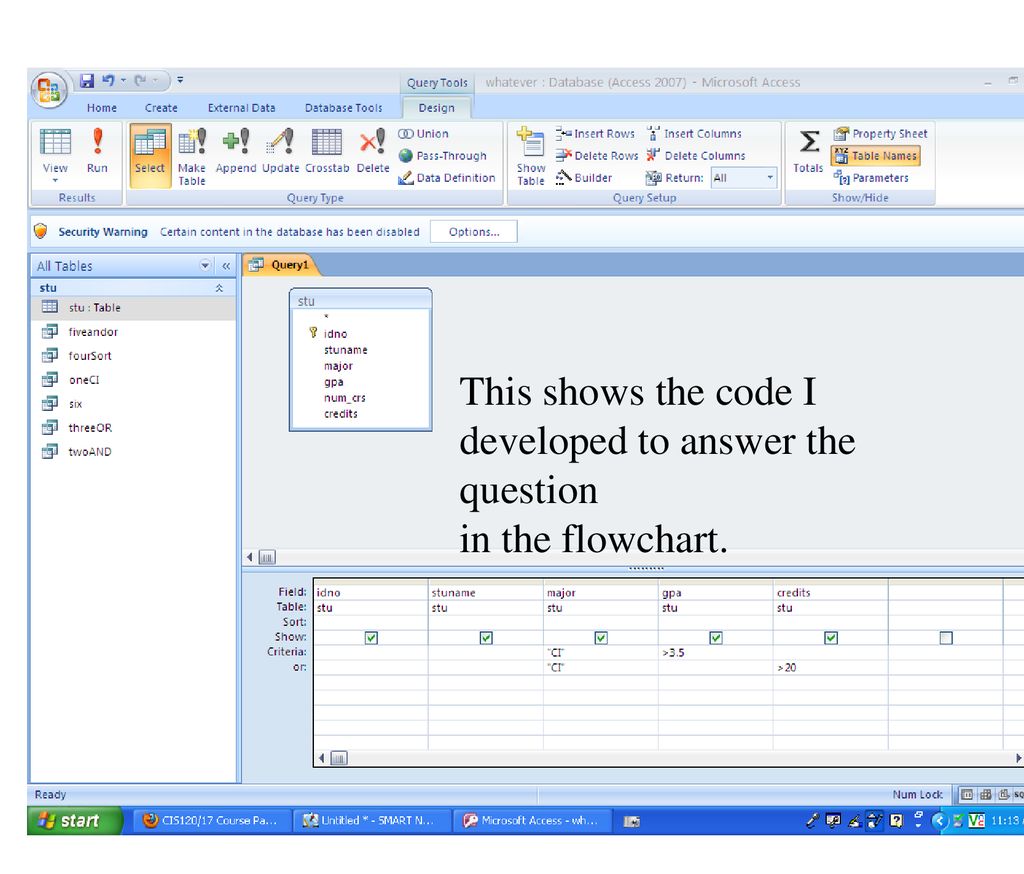Toggle Table Names row display
Screen dimensions: 1024x874
[876, 156]
